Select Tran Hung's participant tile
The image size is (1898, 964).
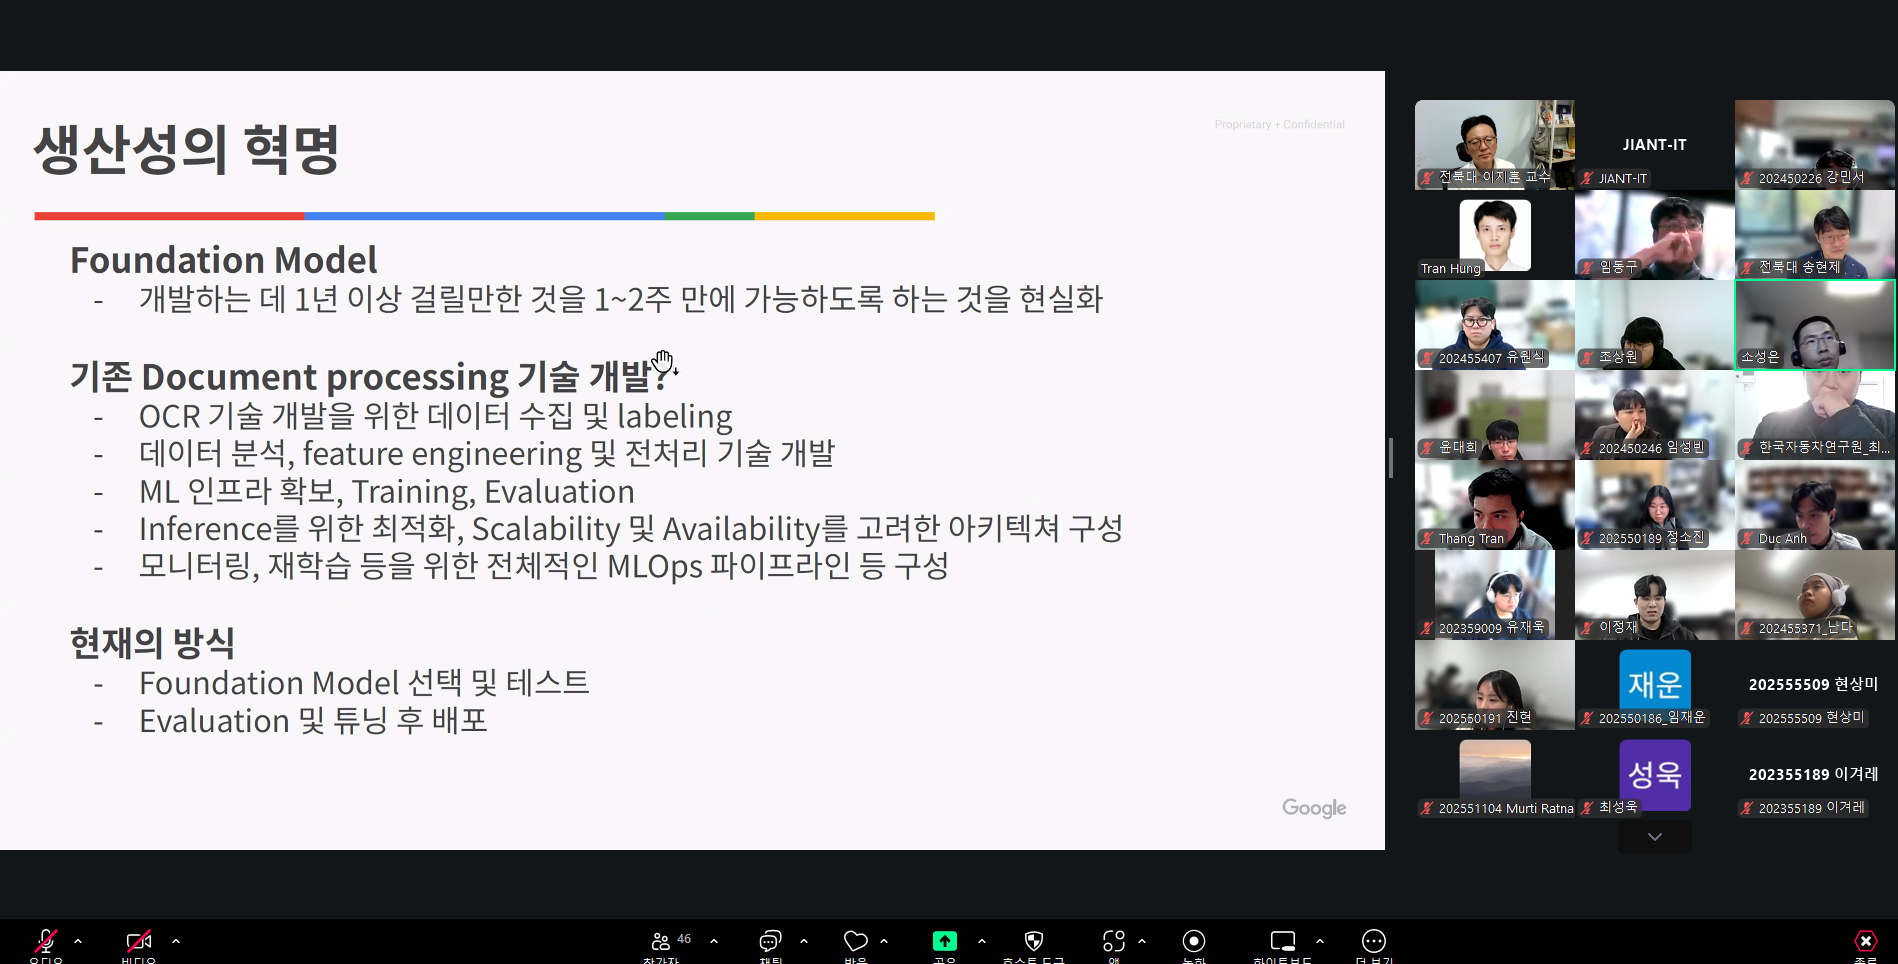click(1494, 235)
